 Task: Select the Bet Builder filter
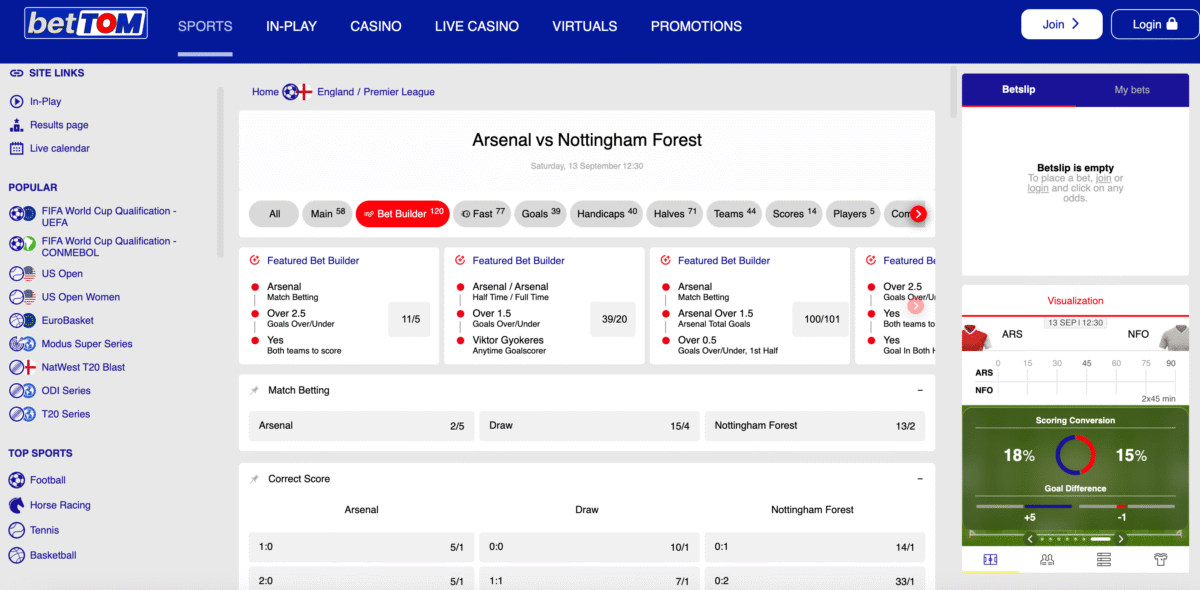tap(403, 214)
